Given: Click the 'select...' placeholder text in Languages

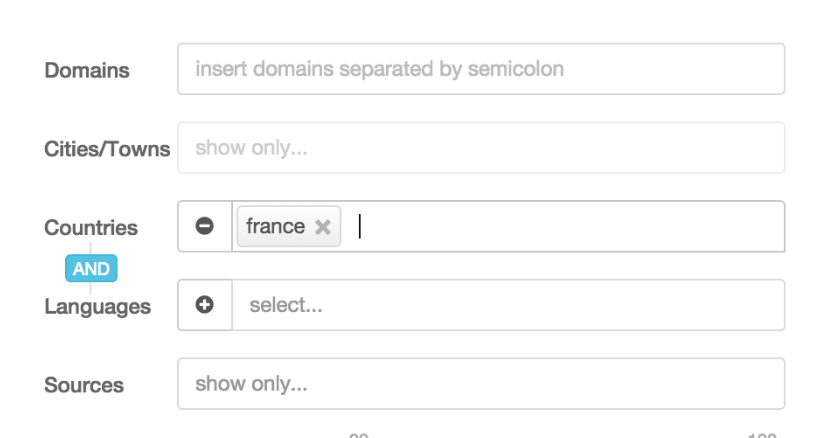Looking at the screenshot, I should [286, 305].
